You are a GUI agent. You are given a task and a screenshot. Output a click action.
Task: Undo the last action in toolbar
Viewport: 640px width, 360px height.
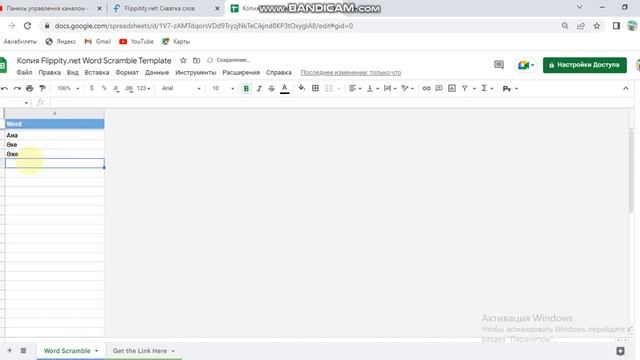4,89
